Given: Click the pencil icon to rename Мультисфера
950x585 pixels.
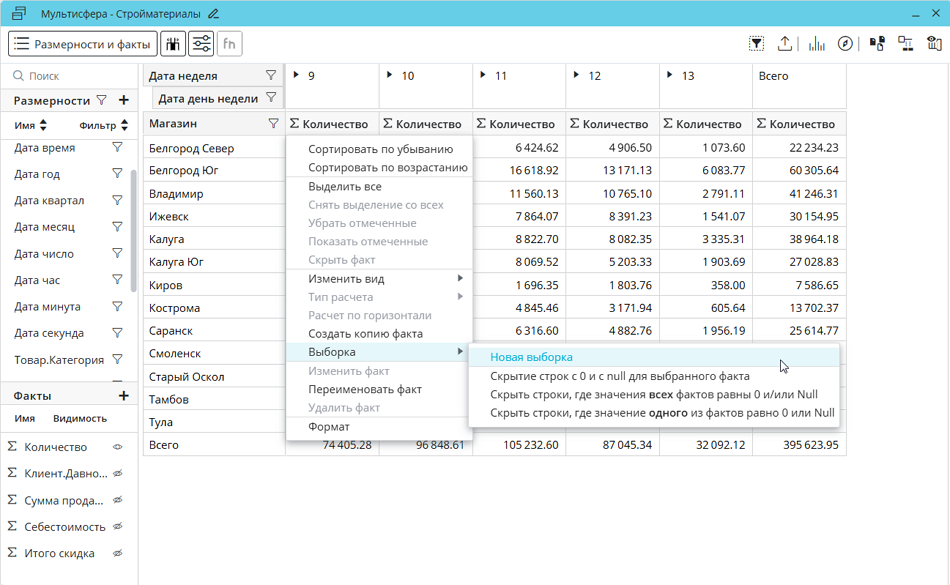Looking at the screenshot, I should coord(213,14).
